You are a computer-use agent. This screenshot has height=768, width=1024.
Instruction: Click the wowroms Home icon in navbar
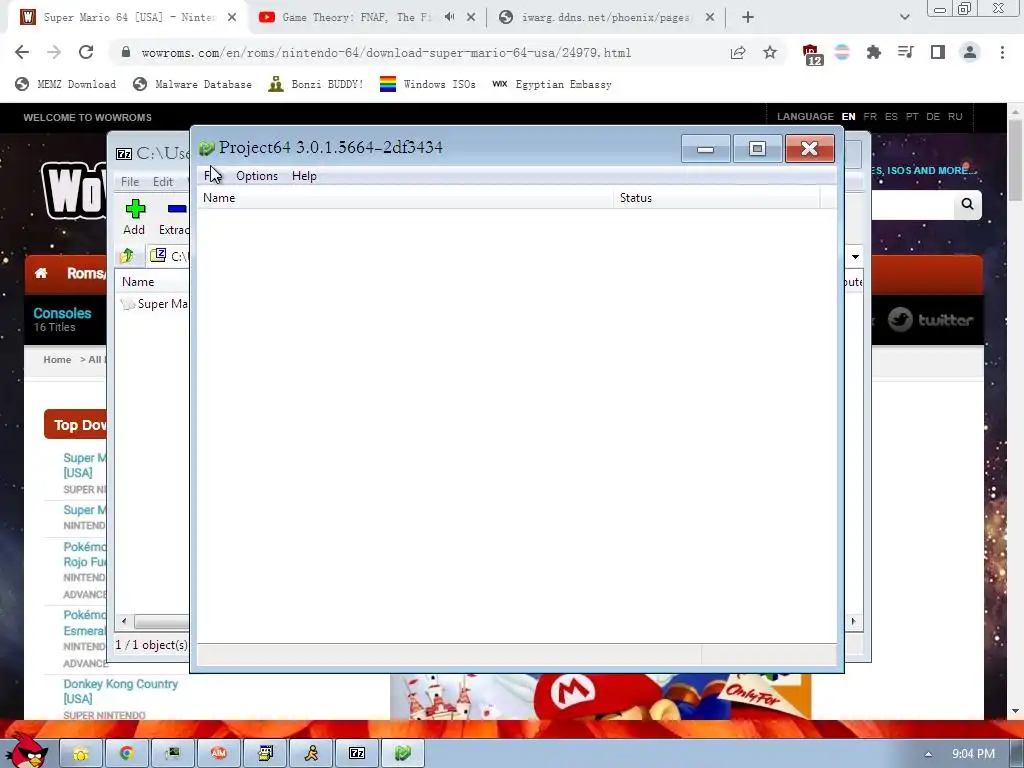41,273
